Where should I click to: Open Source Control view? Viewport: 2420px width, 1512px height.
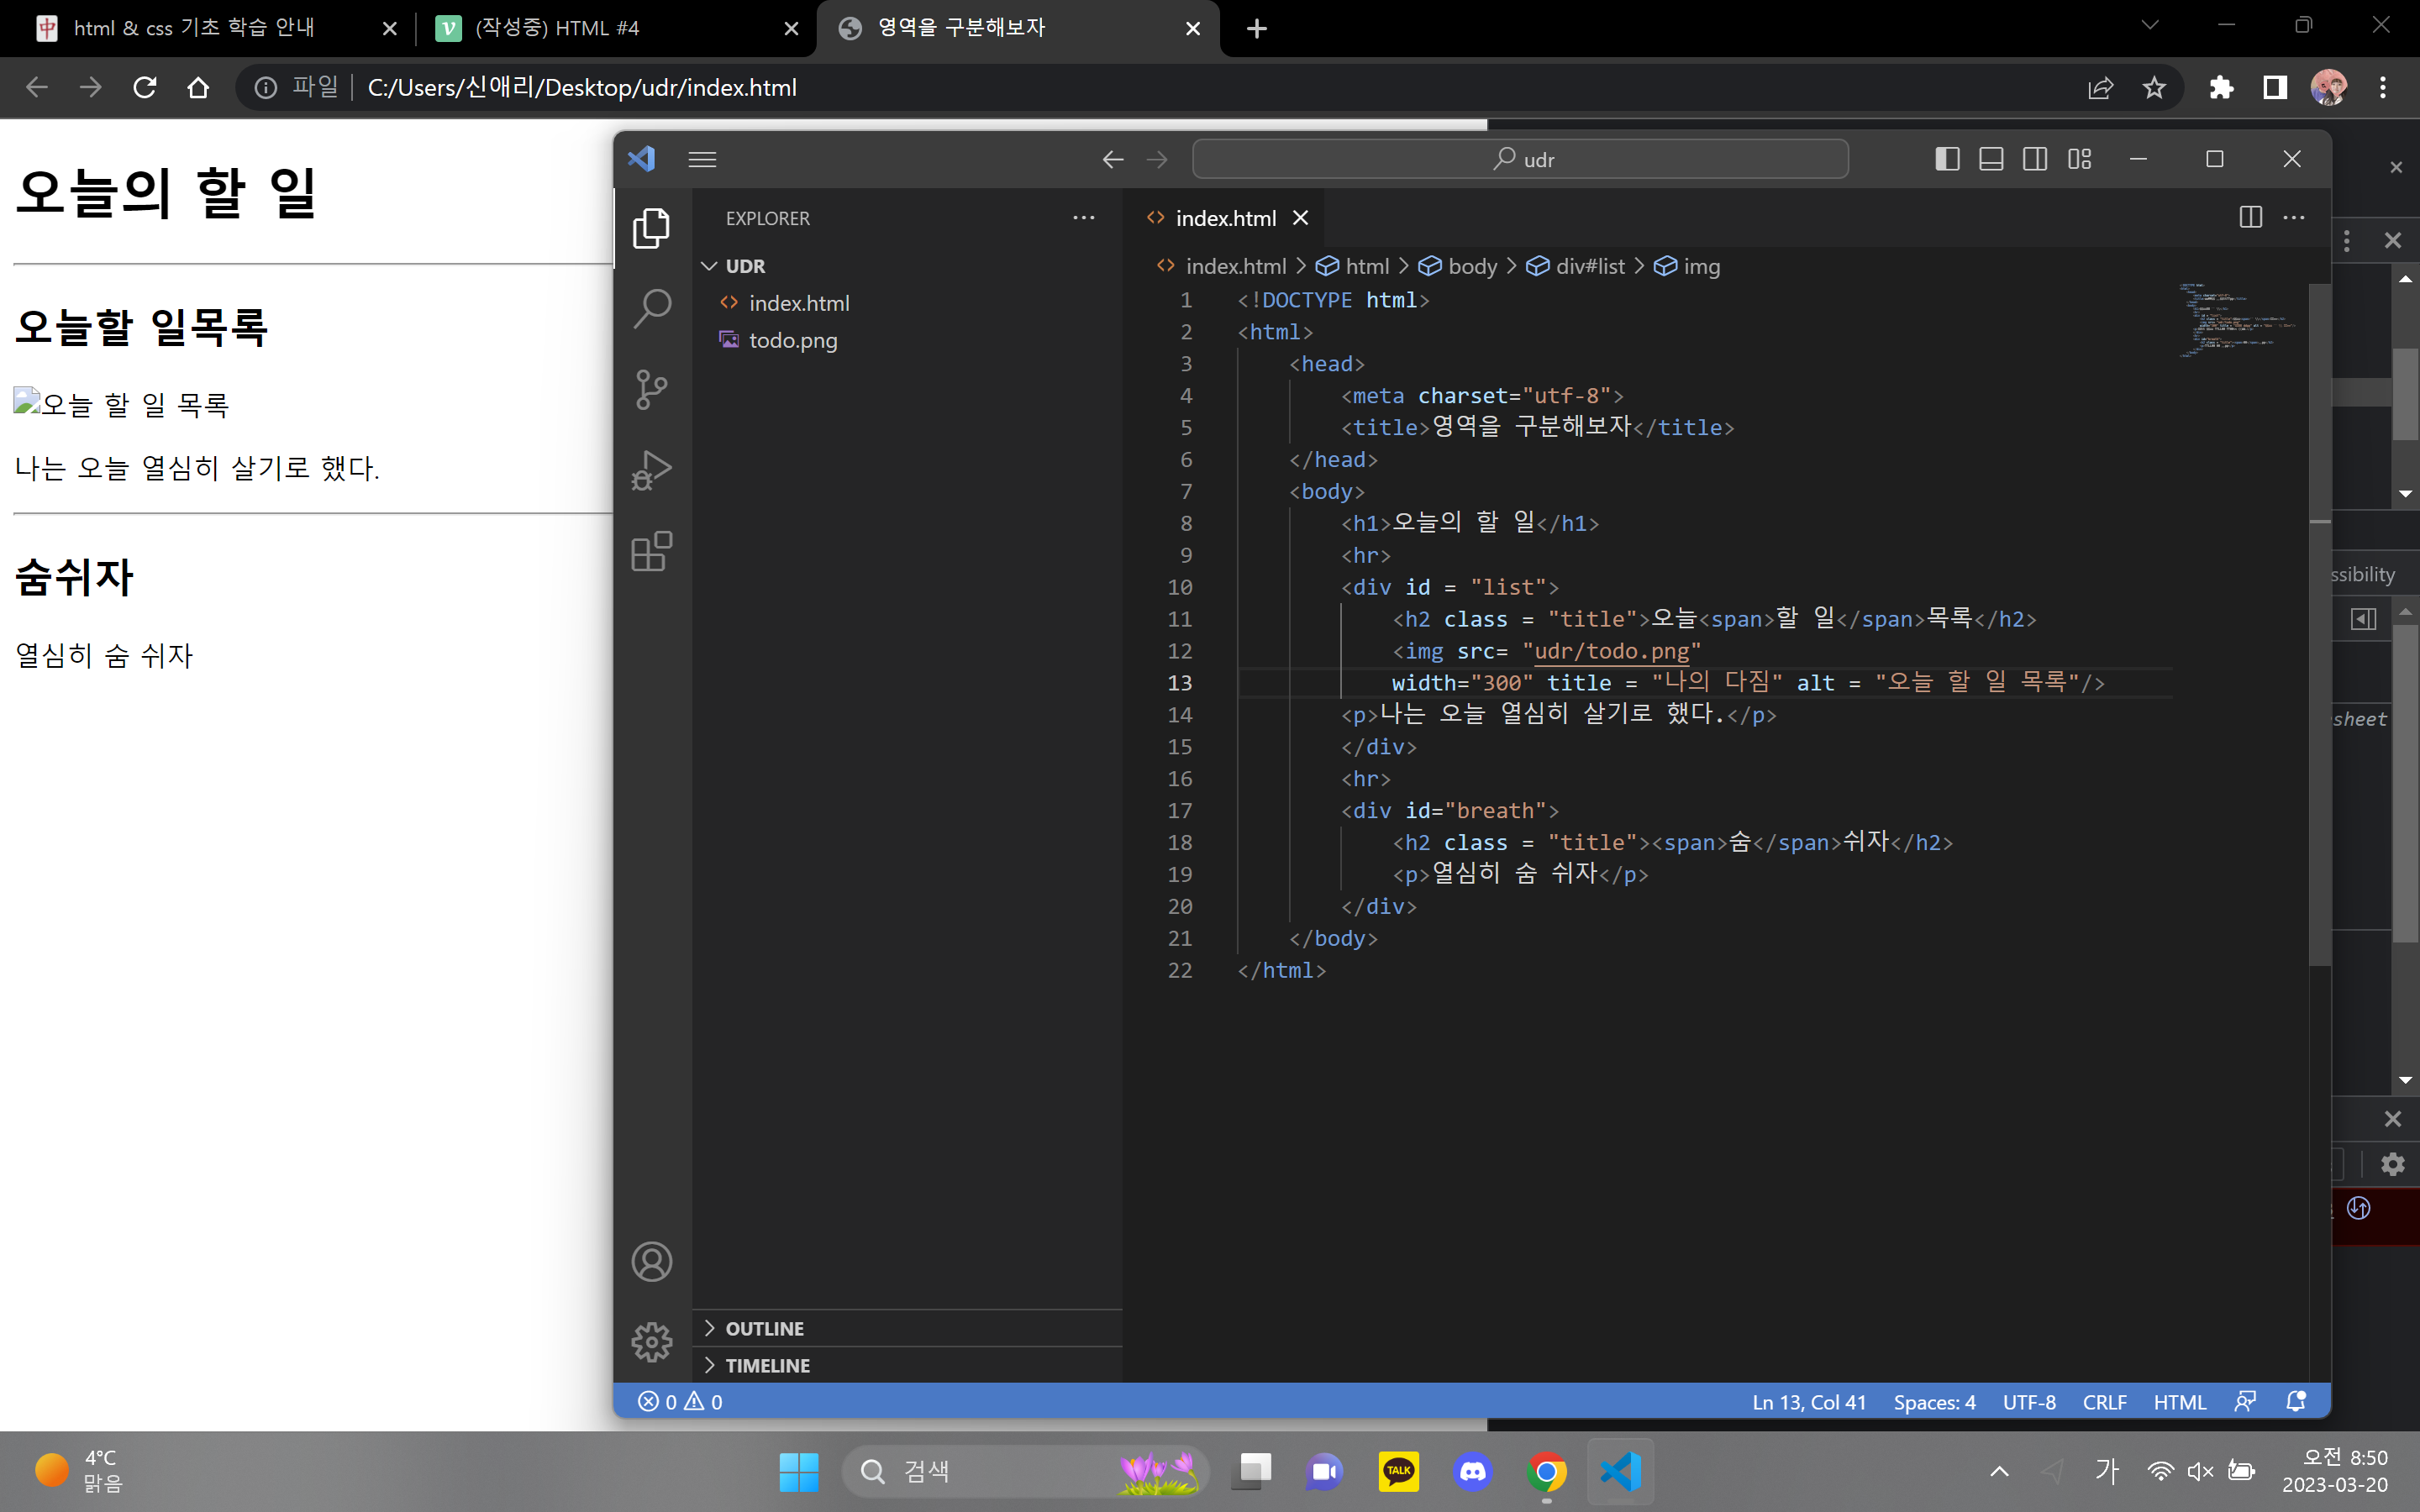(651, 390)
